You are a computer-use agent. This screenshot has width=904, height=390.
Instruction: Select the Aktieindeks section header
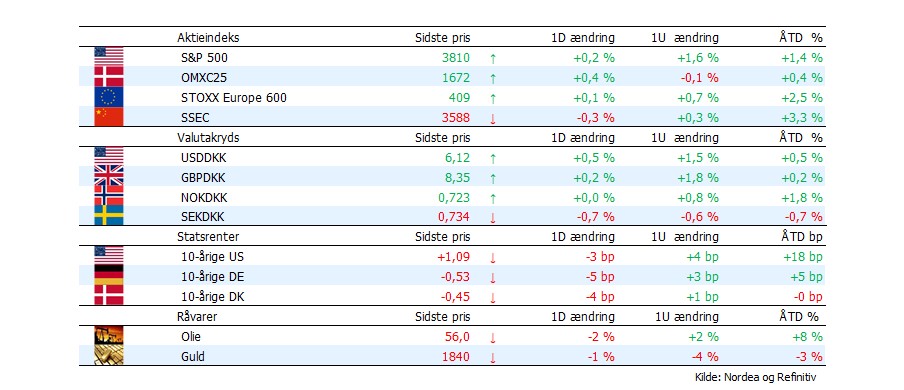(x=208, y=38)
